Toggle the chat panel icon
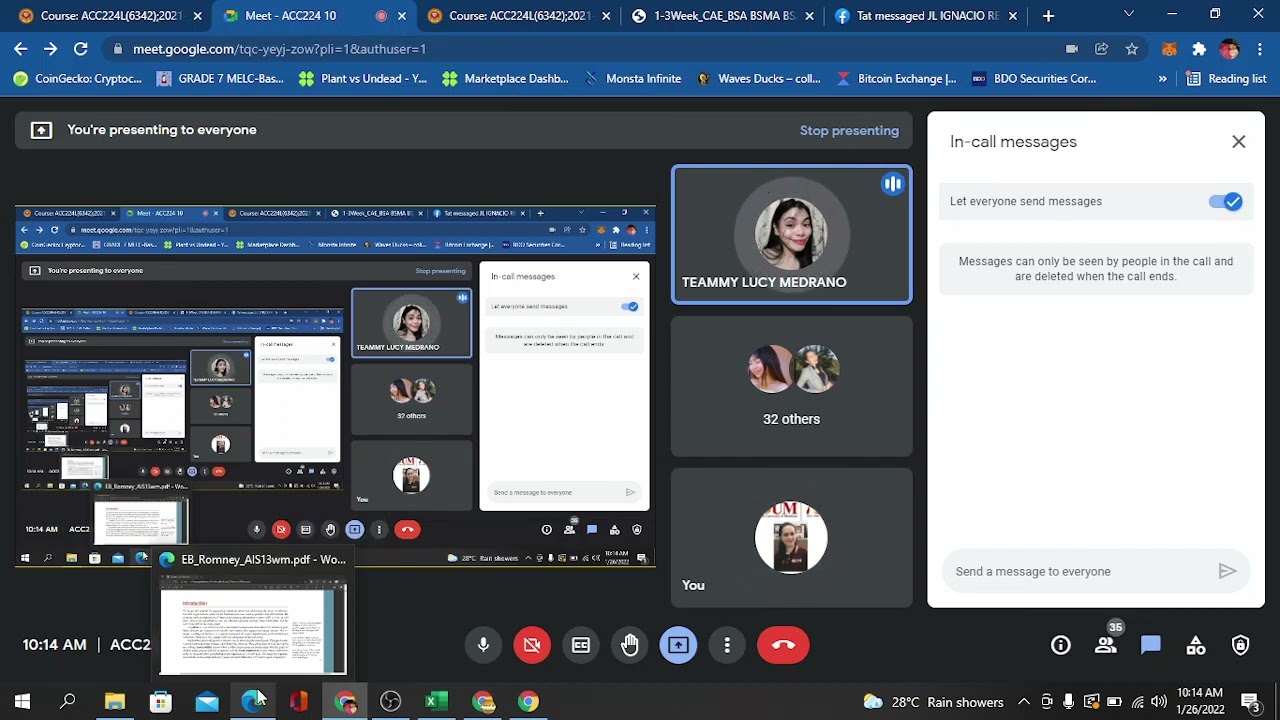 [x=1151, y=645]
